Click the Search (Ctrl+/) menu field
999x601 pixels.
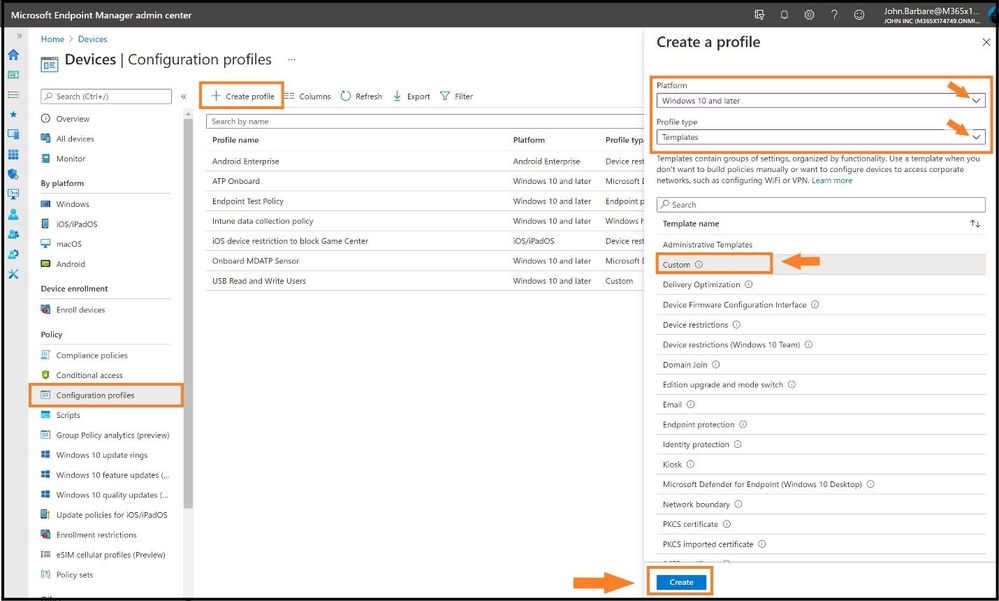click(106, 96)
